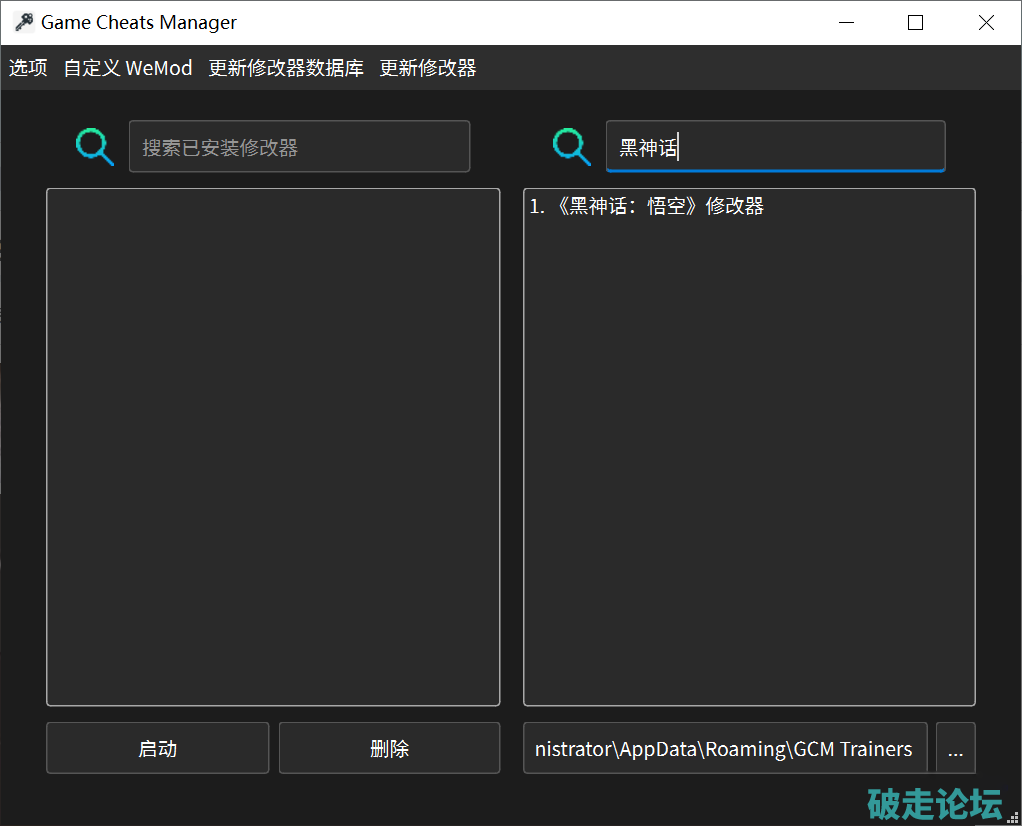Open the 选项 menu
This screenshot has height=826, width=1022.
coord(28,68)
